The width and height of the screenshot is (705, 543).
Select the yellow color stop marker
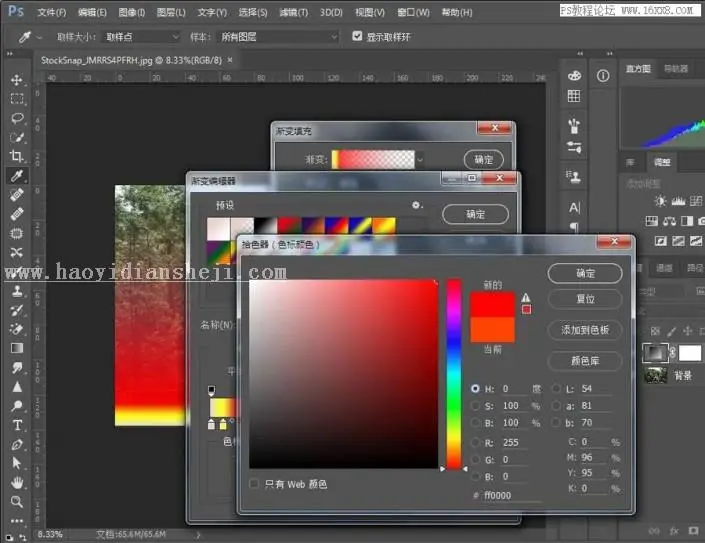[x=223, y=424]
